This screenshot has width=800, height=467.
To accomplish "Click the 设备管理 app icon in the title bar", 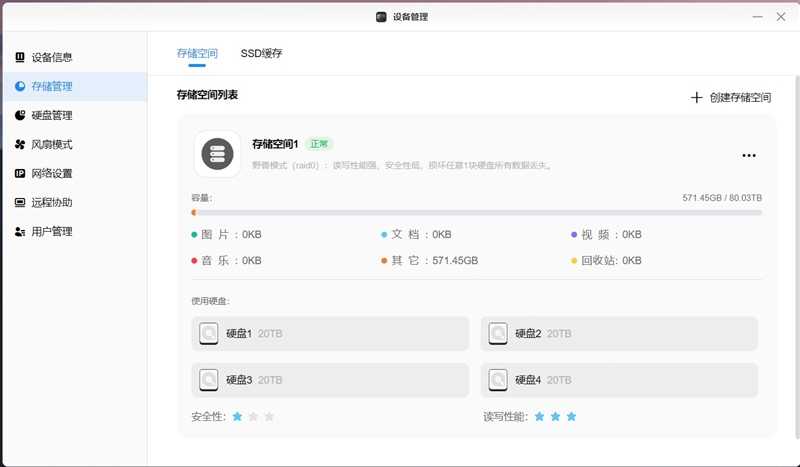I will pos(381,17).
